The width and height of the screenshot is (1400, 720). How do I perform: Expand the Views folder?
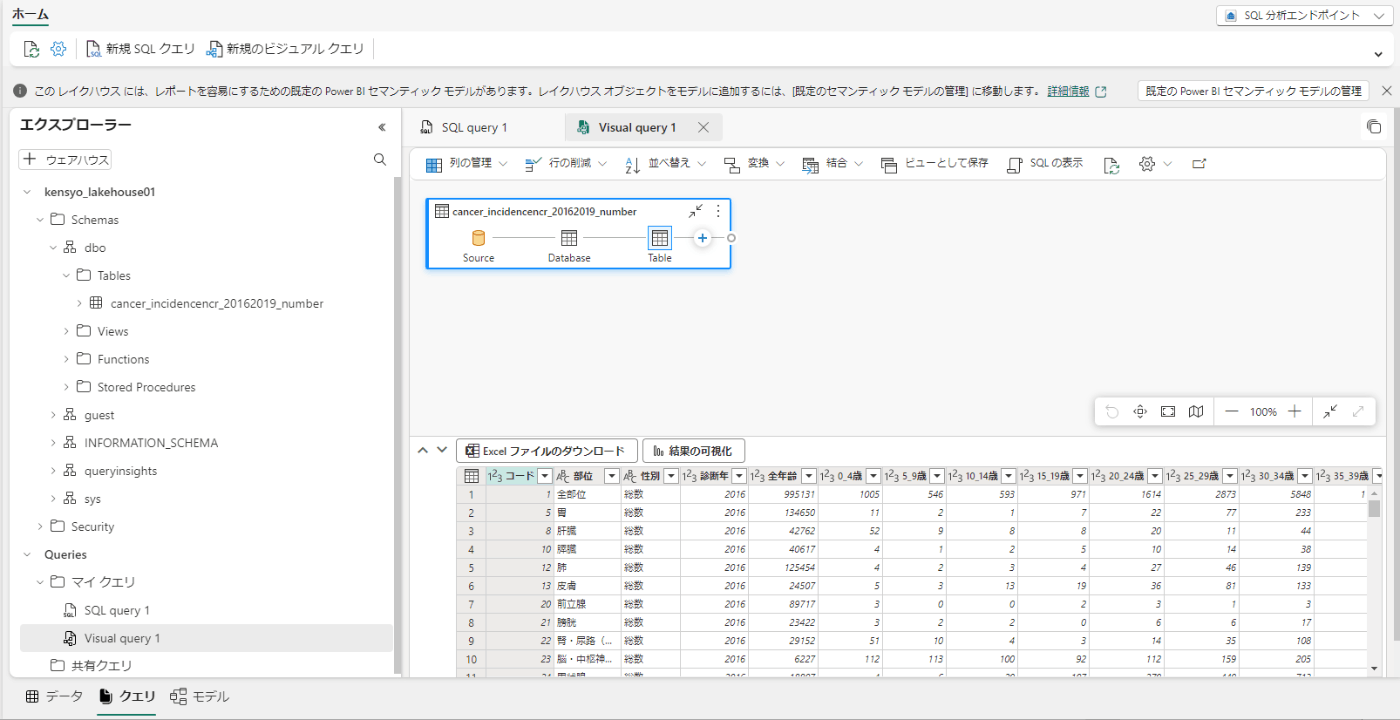pos(67,331)
